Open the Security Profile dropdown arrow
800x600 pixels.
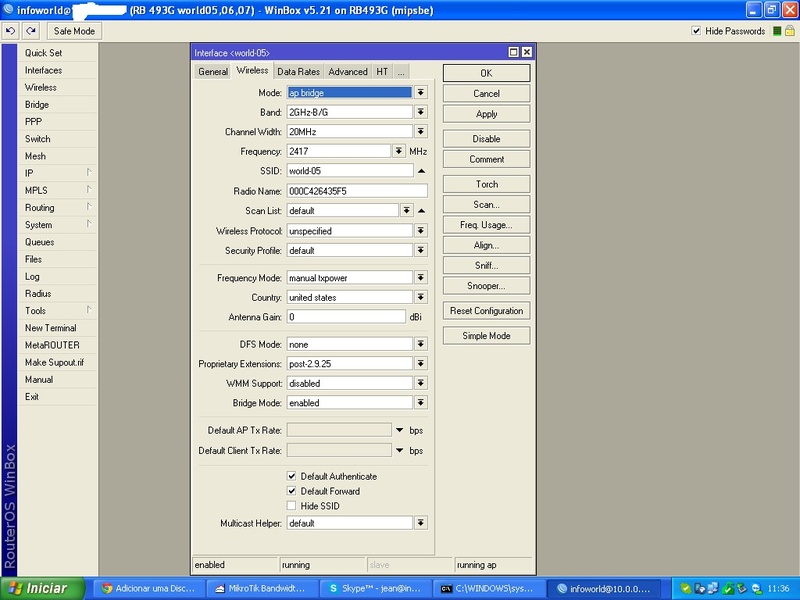(420, 250)
